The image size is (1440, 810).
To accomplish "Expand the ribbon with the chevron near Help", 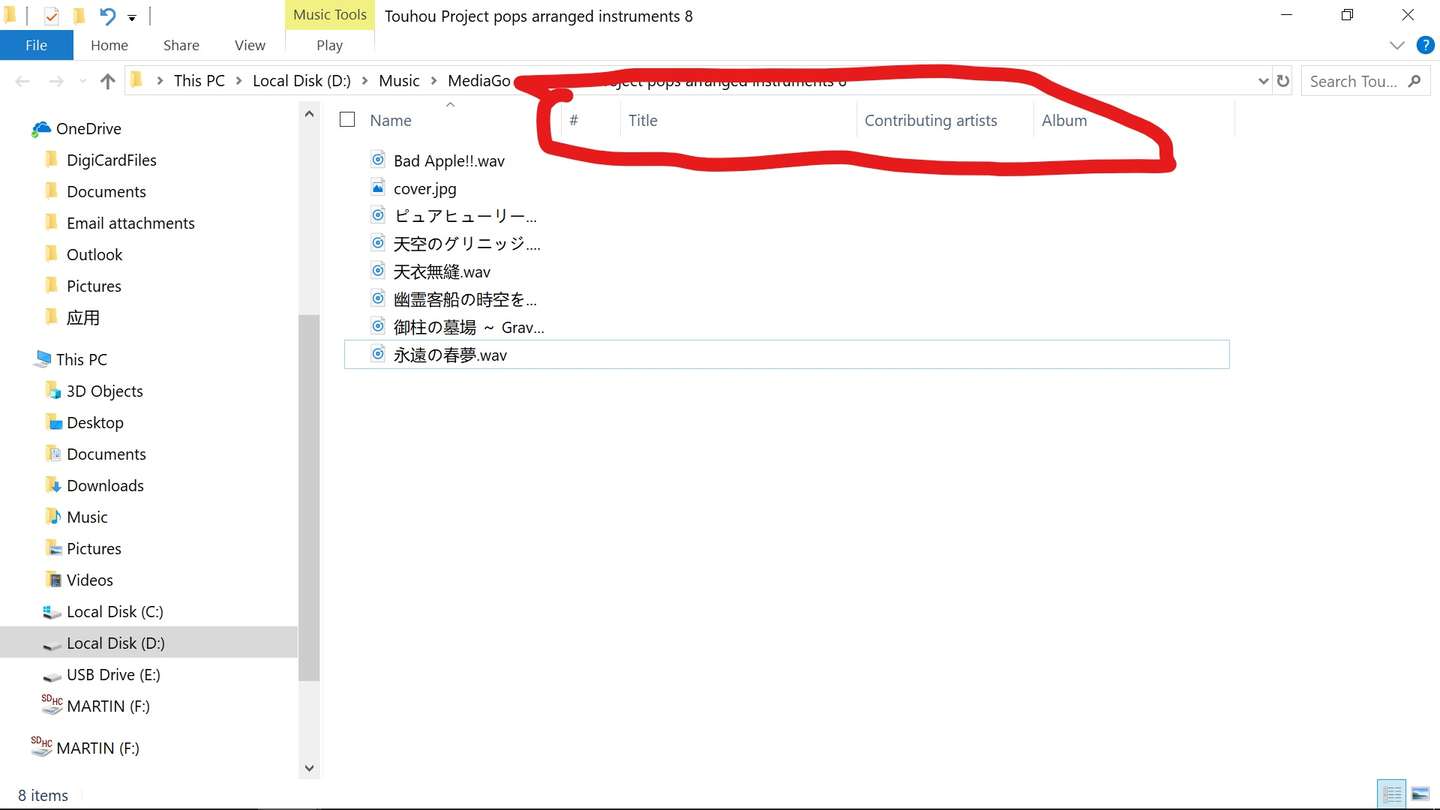I will (1397, 45).
